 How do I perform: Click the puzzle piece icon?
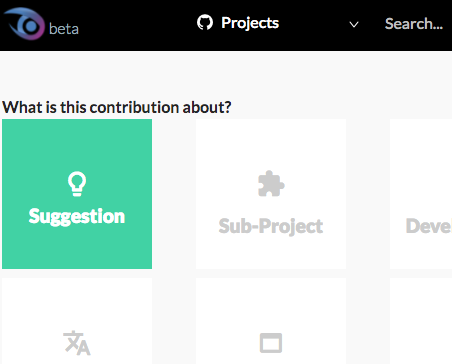(x=271, y=184)
